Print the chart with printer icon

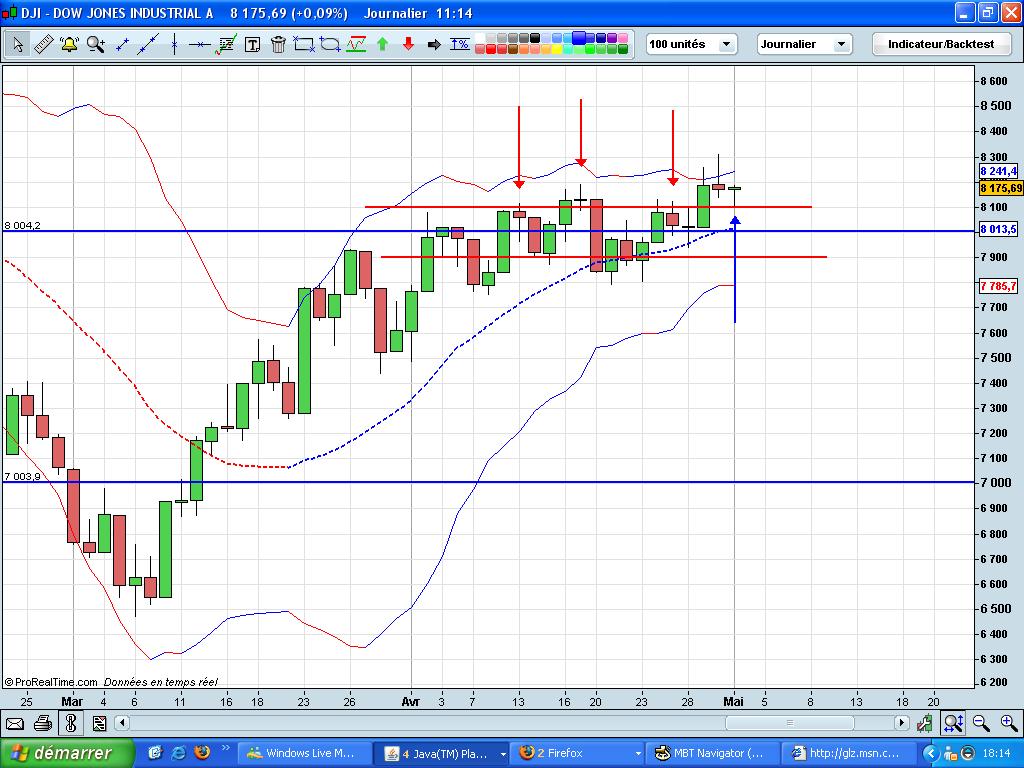pyautogui.click(x=42, y=724)
